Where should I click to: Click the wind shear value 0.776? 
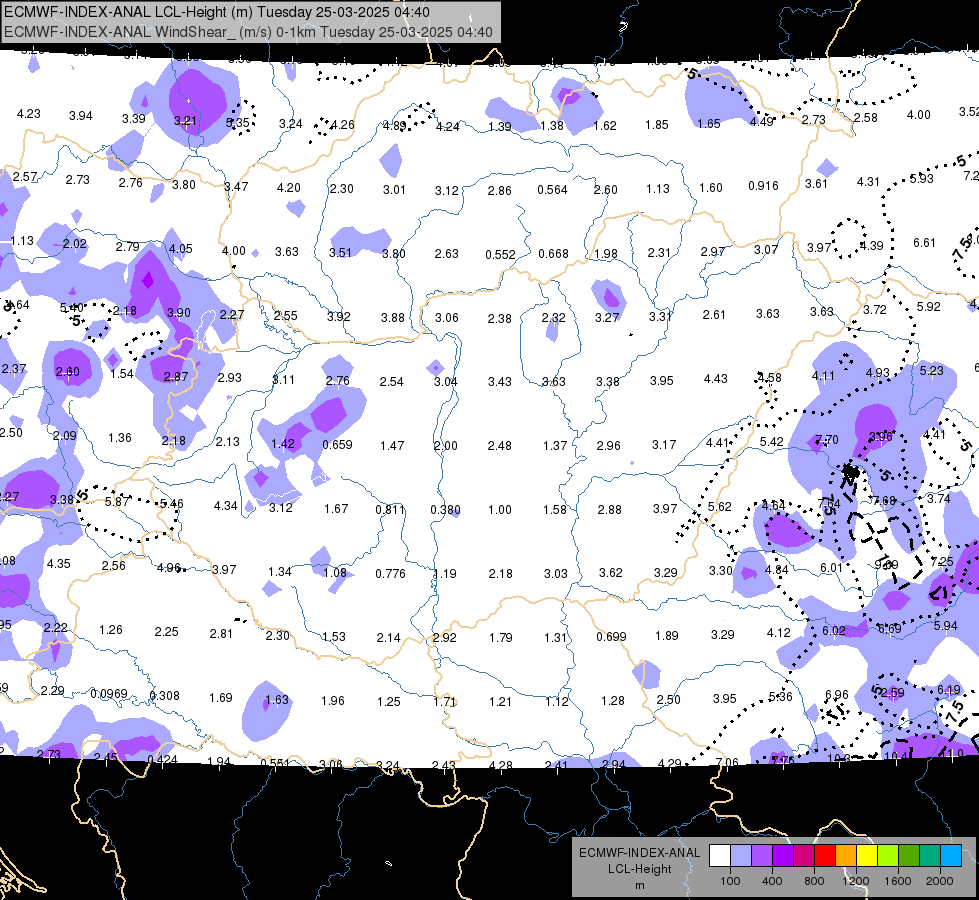pos(390,573)
